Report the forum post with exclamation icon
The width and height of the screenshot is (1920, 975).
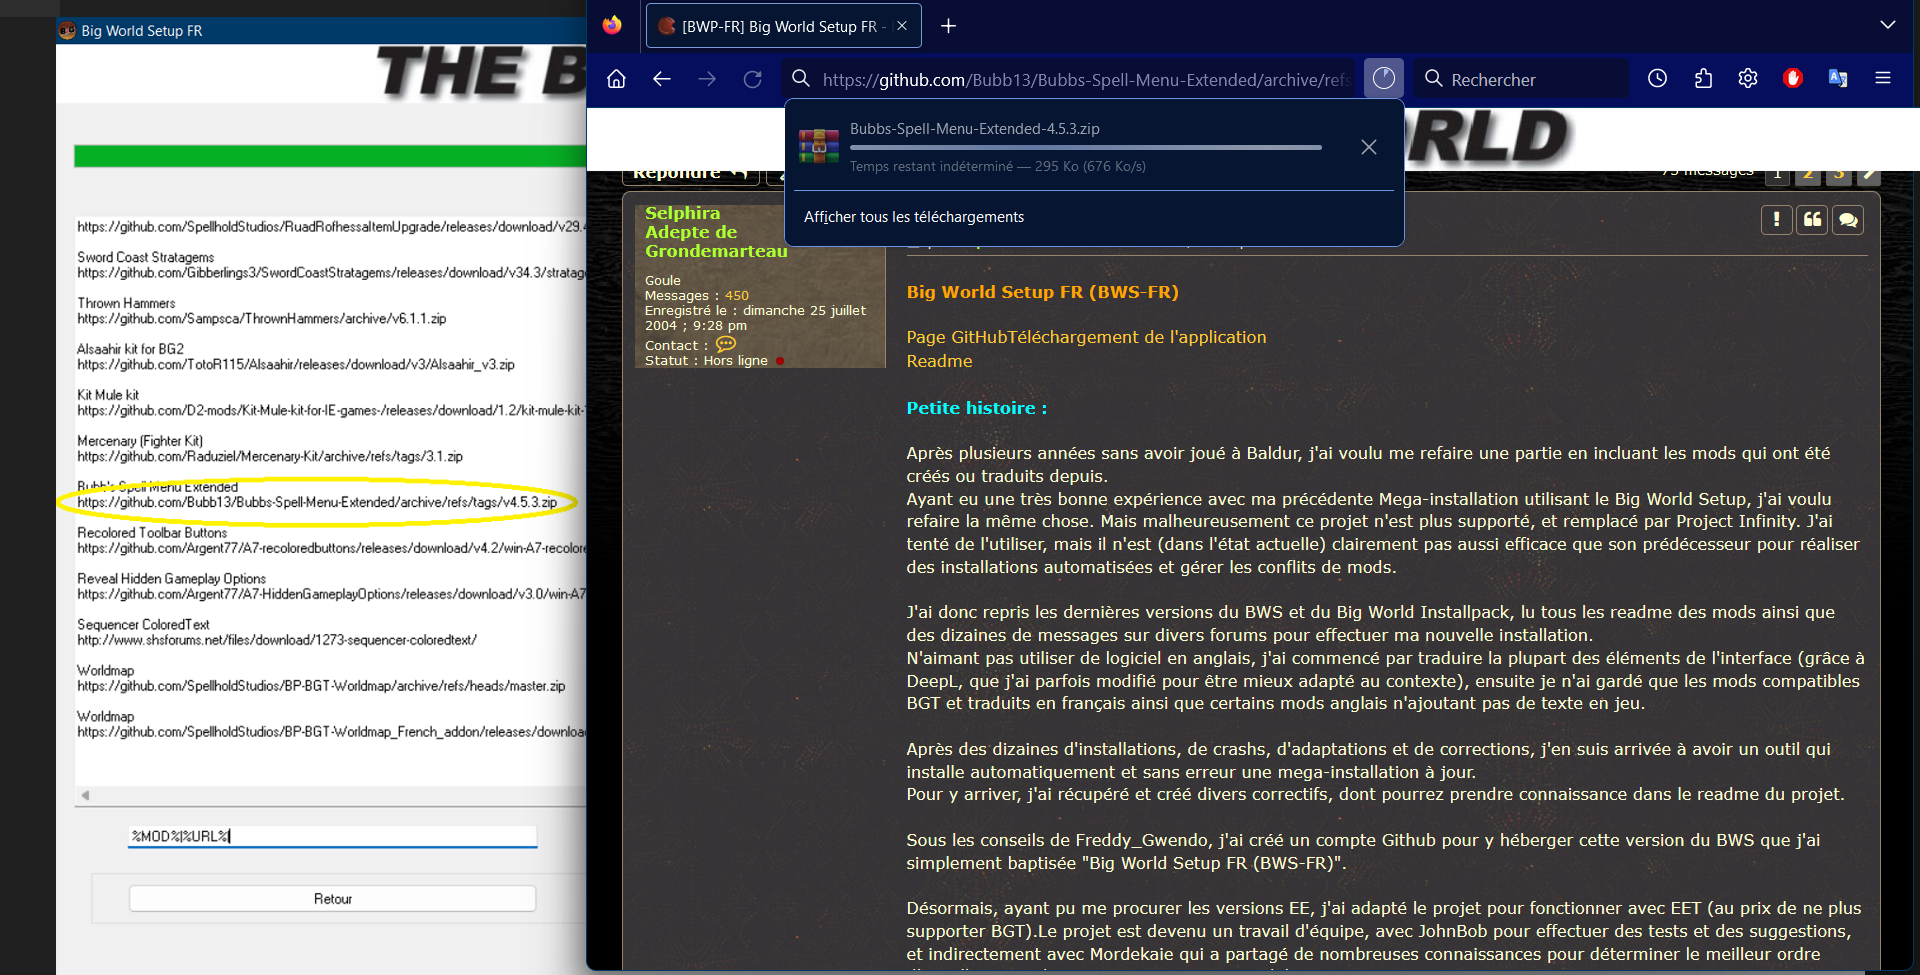pos(1776,220)
